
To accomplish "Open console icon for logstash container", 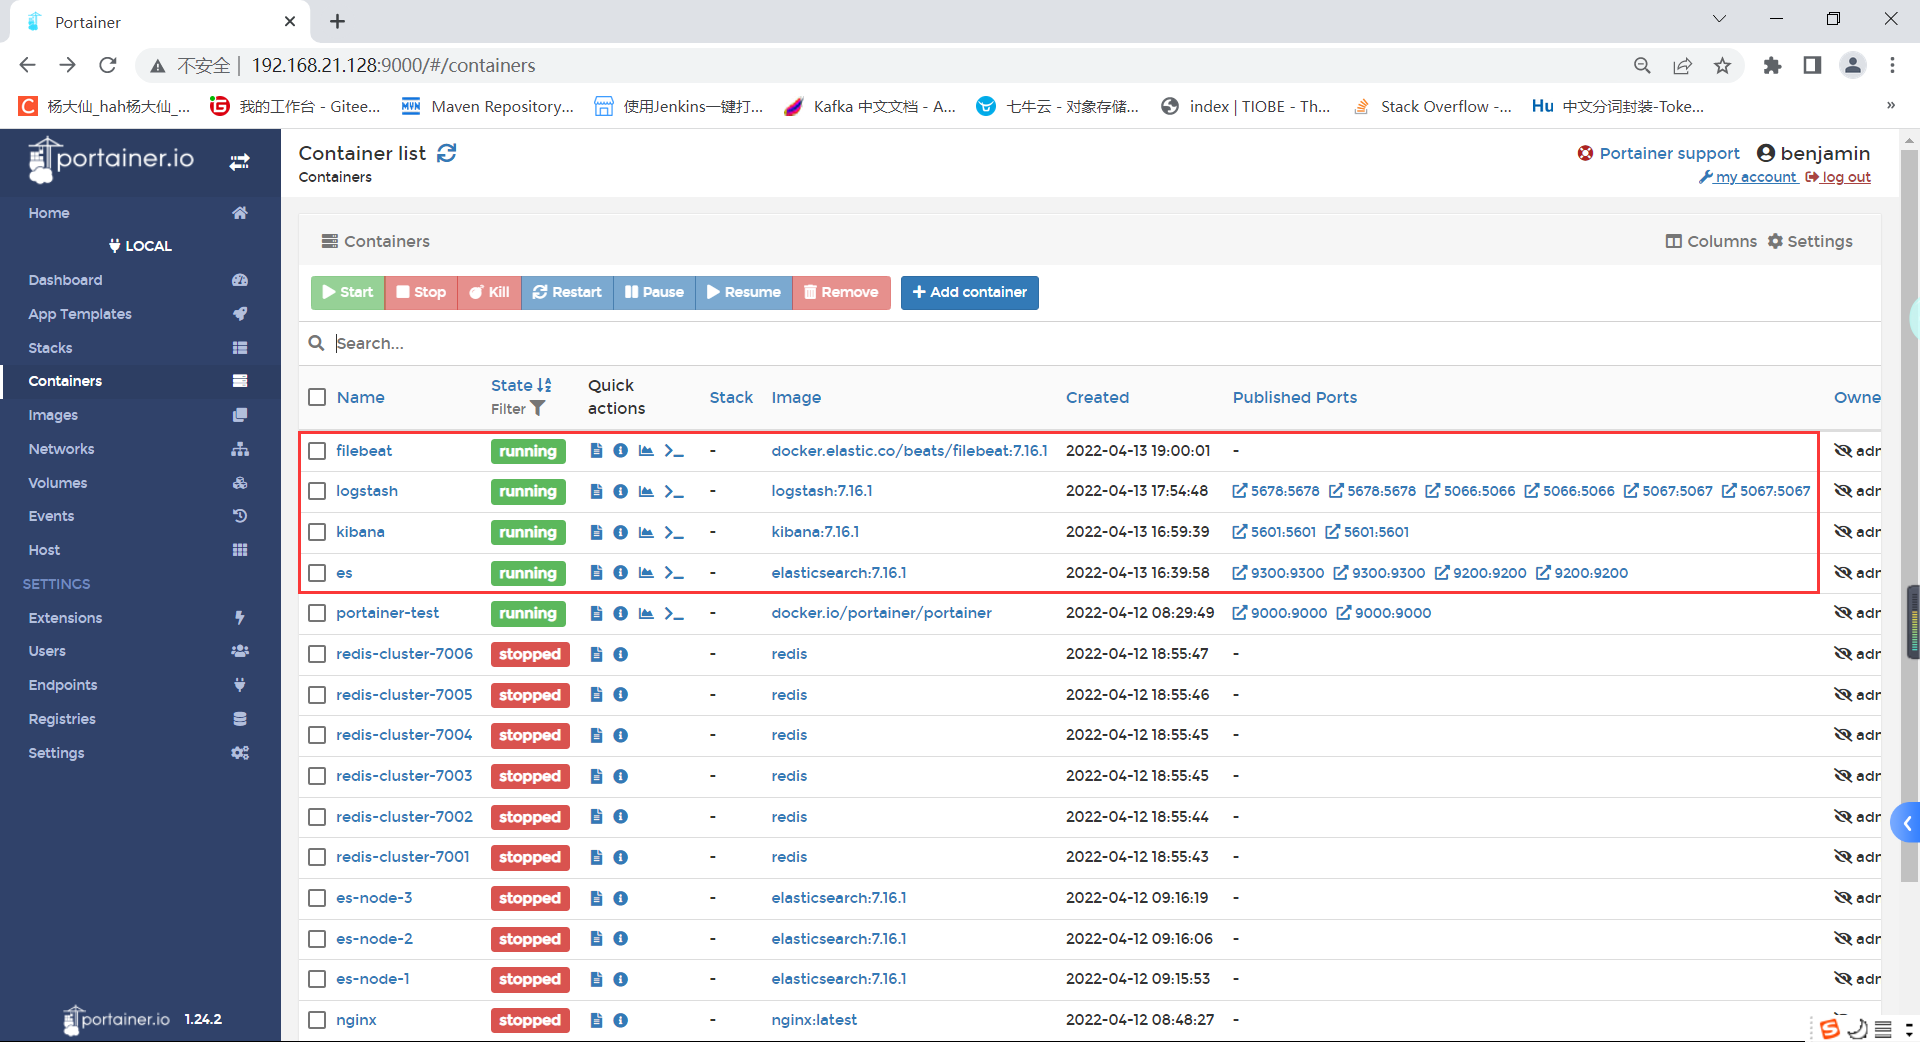I will 674,491.
